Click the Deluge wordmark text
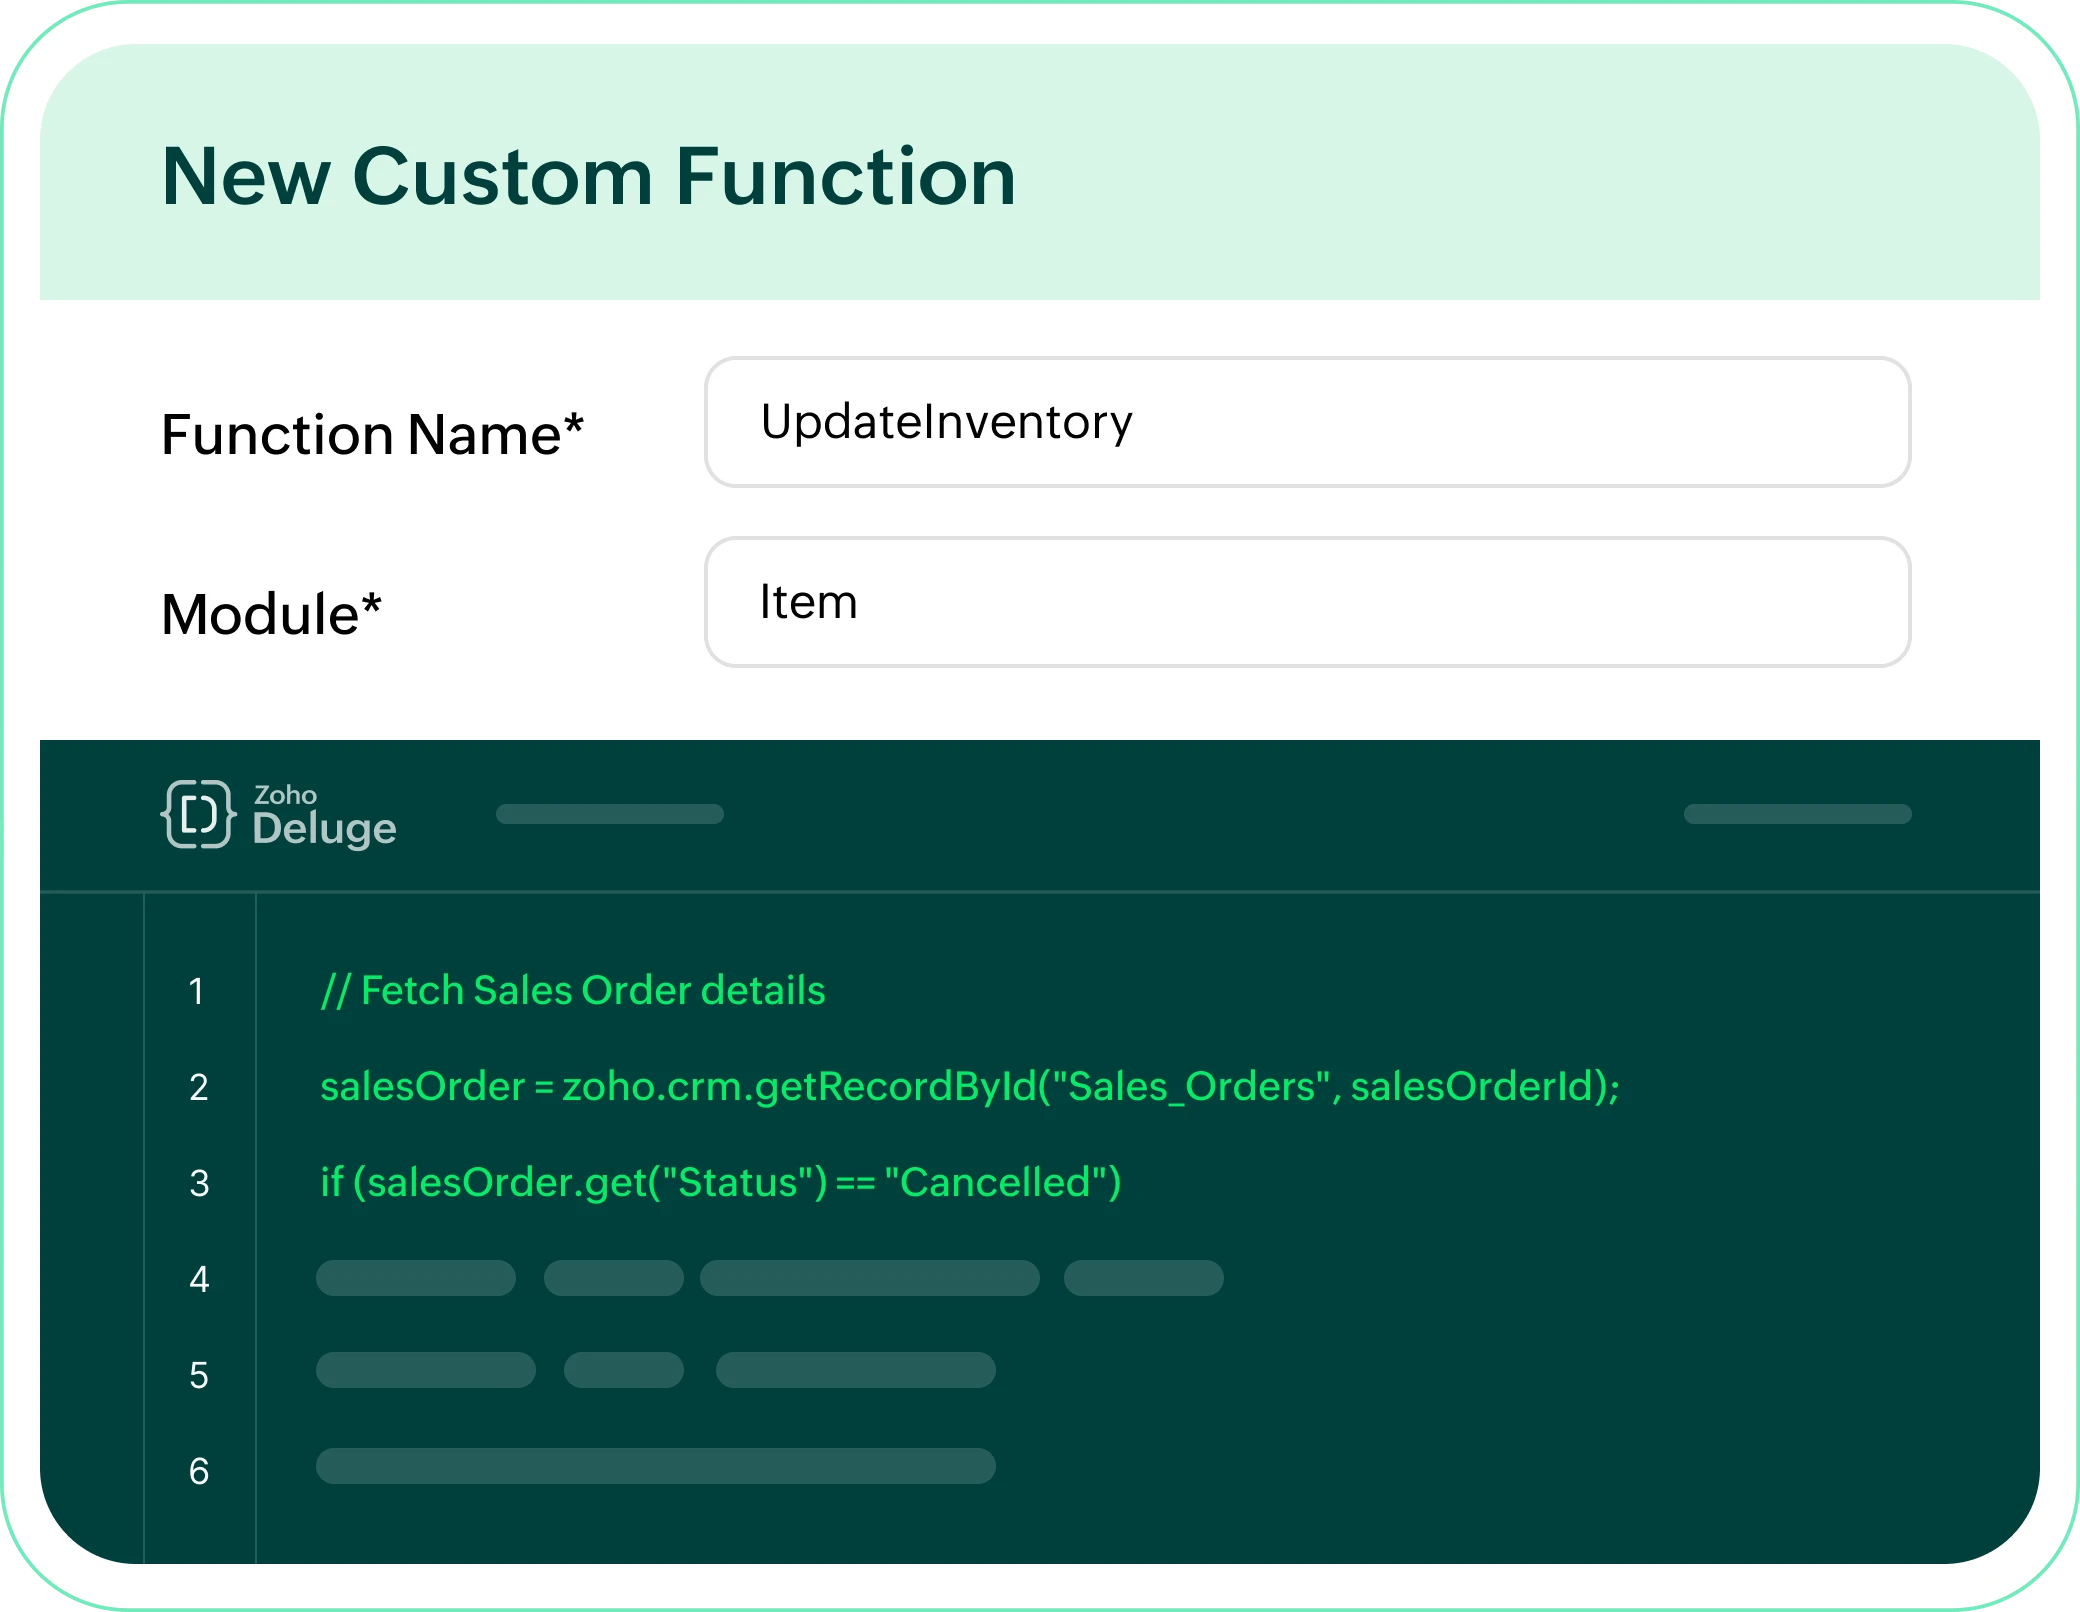 click(324, 830)
